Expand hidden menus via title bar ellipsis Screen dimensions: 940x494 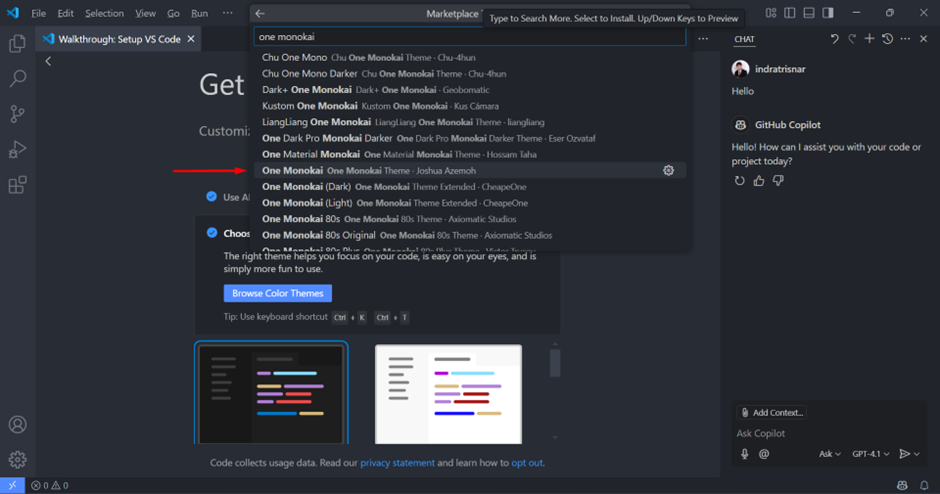click(x=227, y=13)
